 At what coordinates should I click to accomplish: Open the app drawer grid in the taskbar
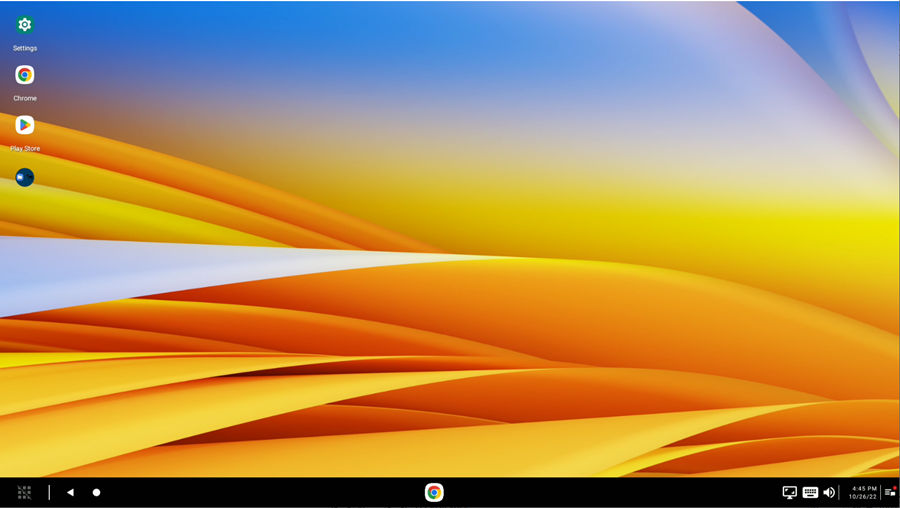click(x=24, y=493)
